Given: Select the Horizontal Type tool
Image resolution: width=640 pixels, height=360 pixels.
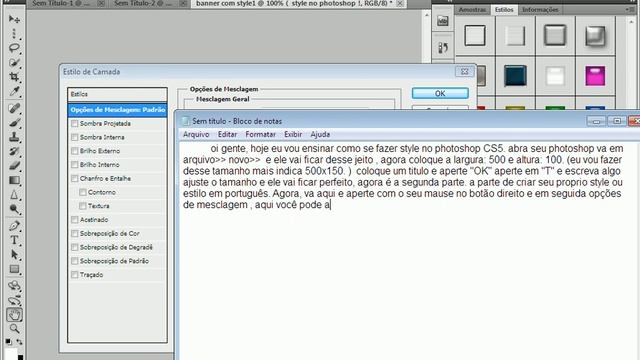Looking at the screenshot, I should coord(14,240).
